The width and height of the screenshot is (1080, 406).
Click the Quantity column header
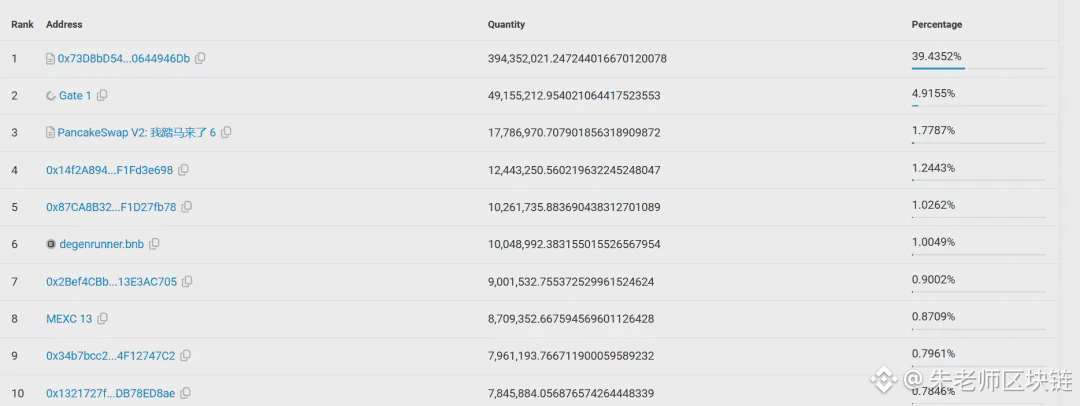pyautogui.click(x=506, y=24)
